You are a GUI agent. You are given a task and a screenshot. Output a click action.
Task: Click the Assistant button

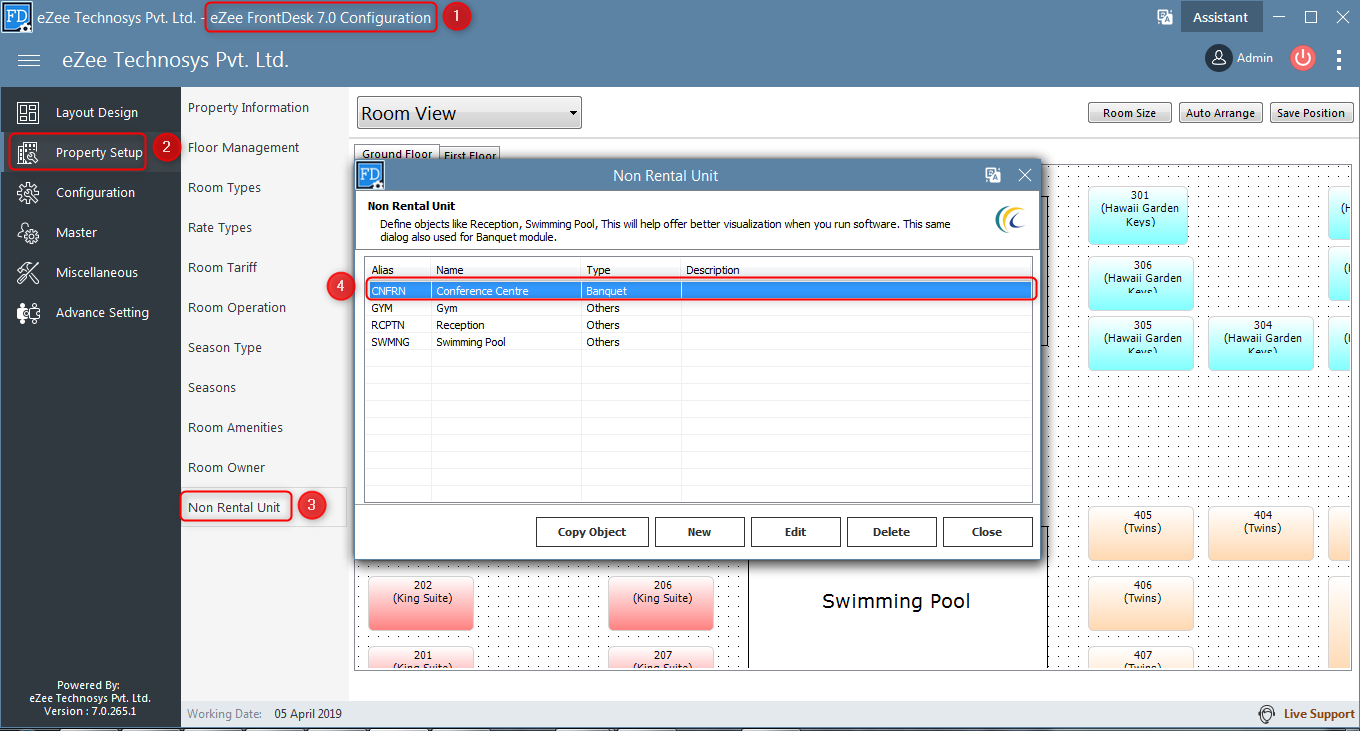click(1221, 17)
